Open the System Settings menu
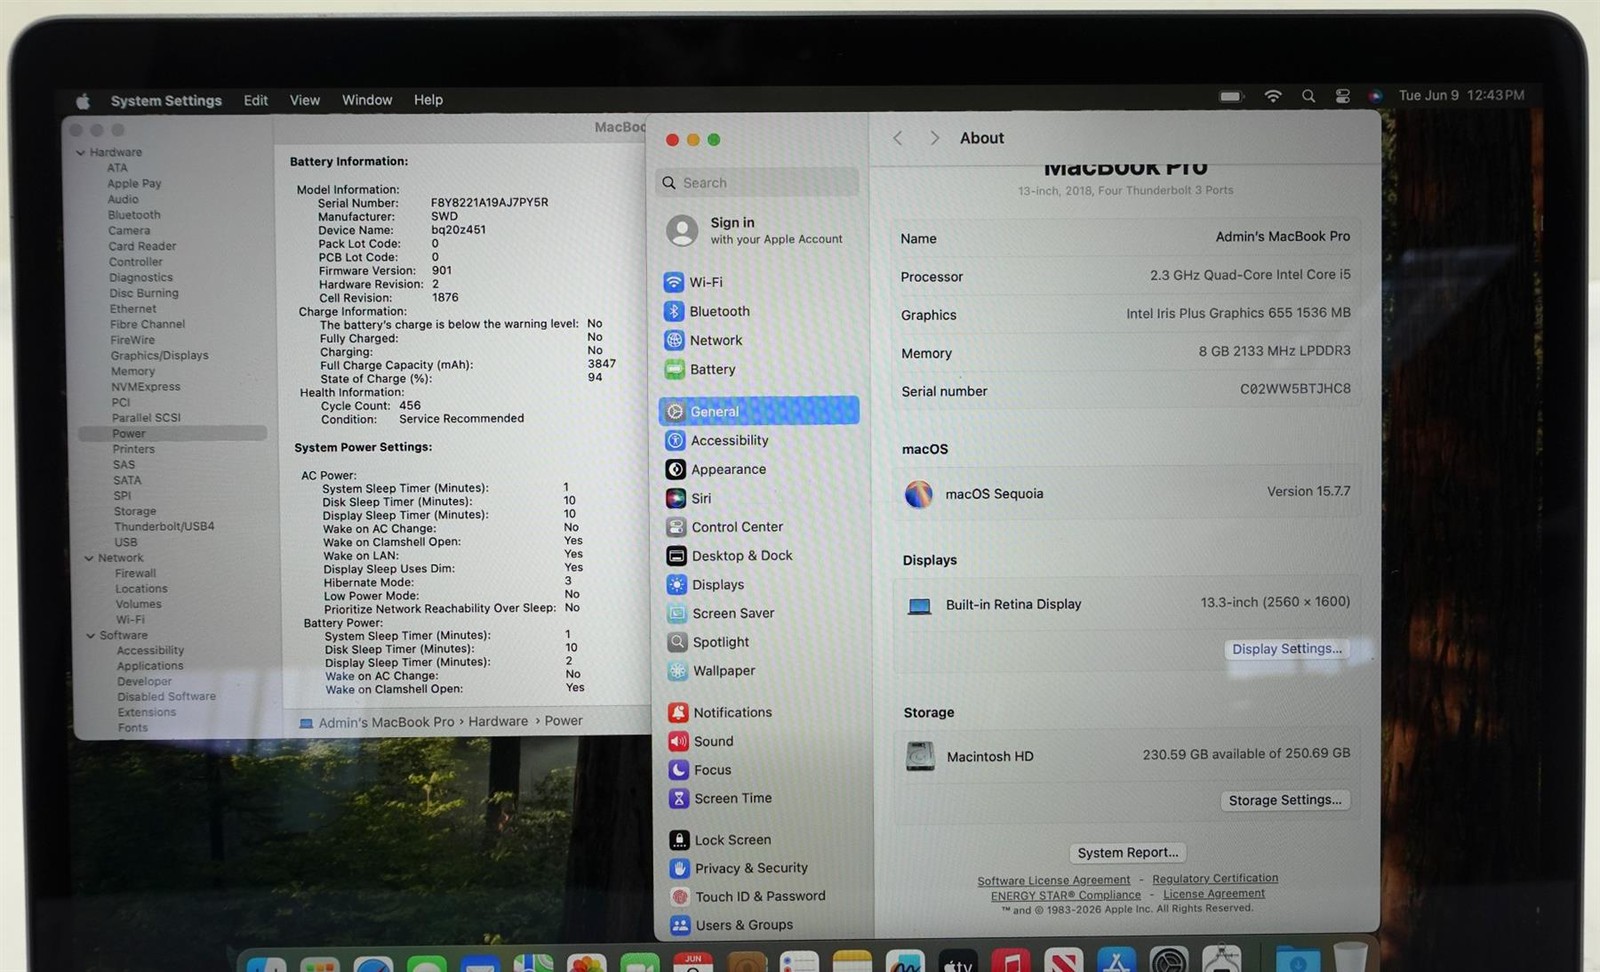Image resolution: width=1600 pixels, height=972 pixels. click(166, 101)
